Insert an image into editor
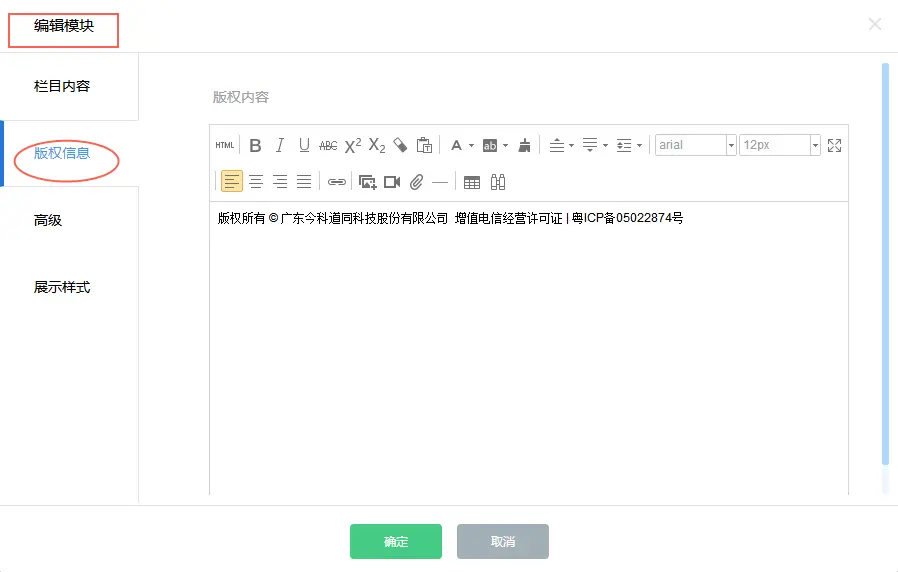 coord(367,182)
